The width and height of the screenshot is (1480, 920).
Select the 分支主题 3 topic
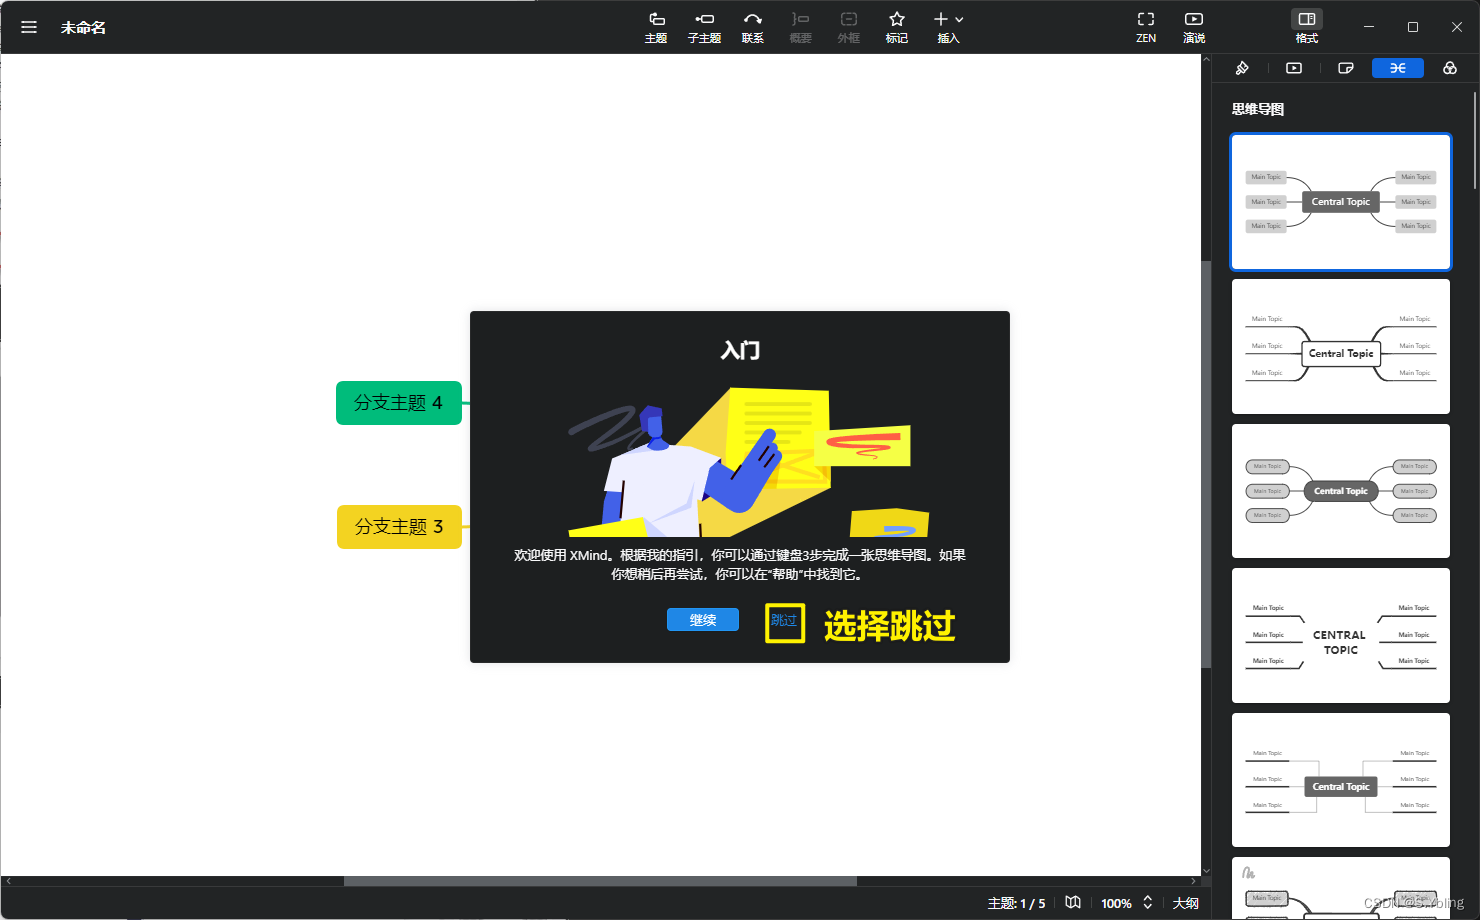pos(399,527)
